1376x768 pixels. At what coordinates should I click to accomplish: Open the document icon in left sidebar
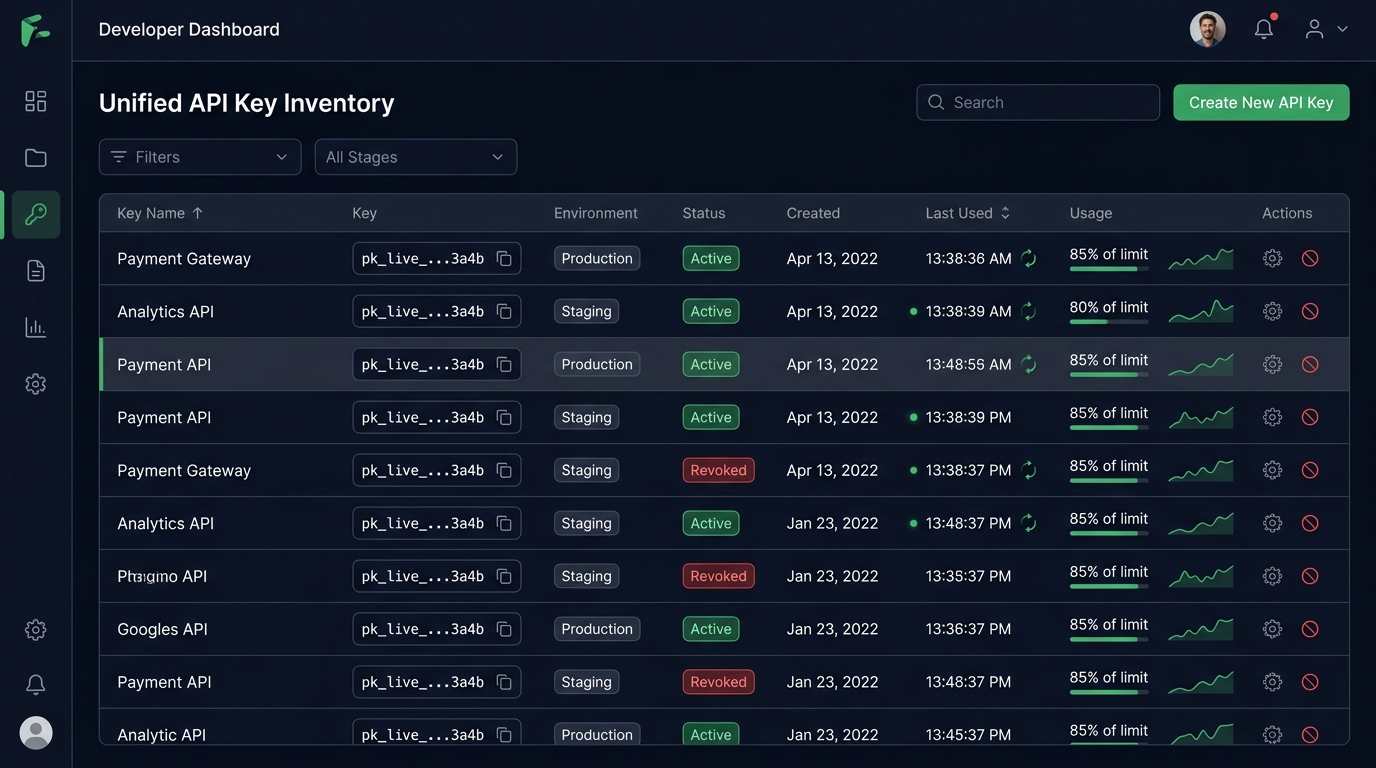36,271
